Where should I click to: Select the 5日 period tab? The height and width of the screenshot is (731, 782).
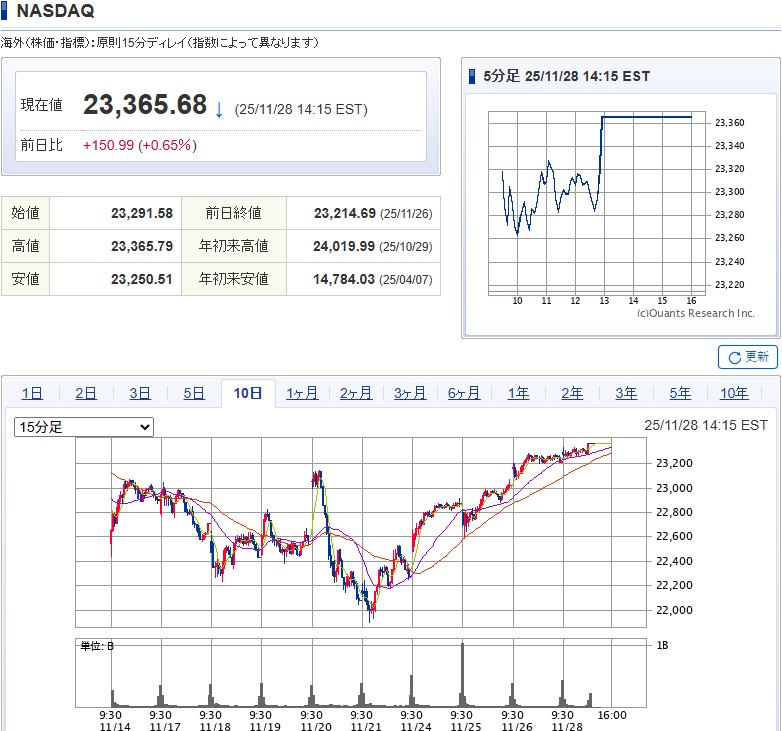click(x=194, y=394)
